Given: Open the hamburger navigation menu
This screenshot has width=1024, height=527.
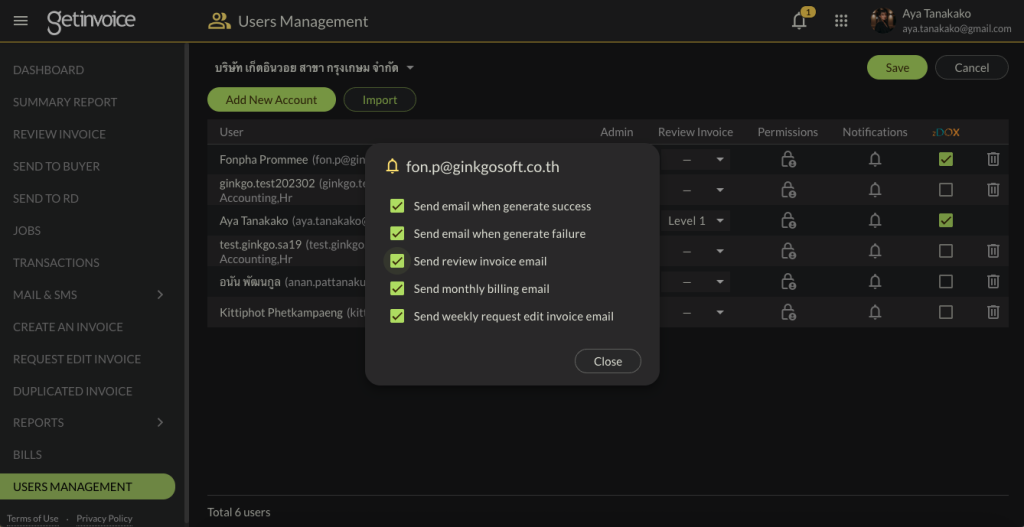Looking at the screenshot, I should pos(20,21).
